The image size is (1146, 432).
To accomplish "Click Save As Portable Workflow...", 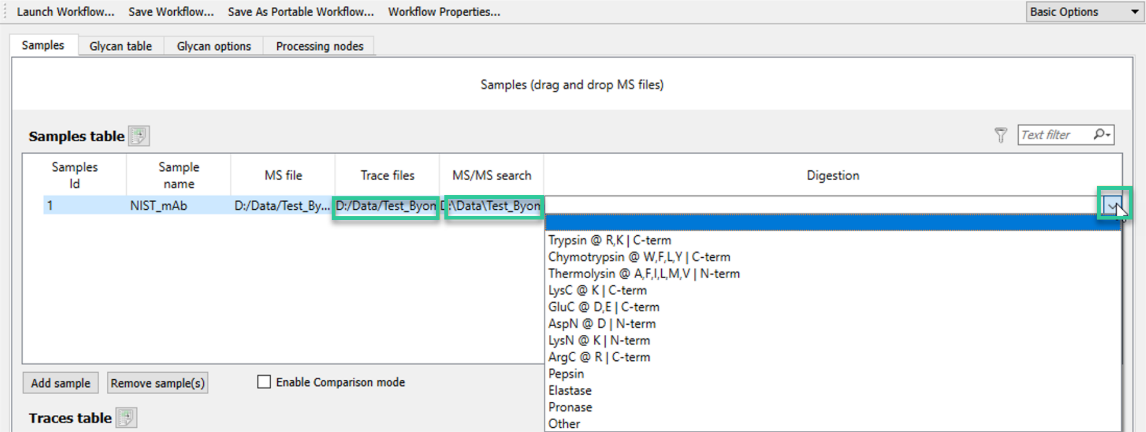I will pyautogui.click(x=301, y=12).
